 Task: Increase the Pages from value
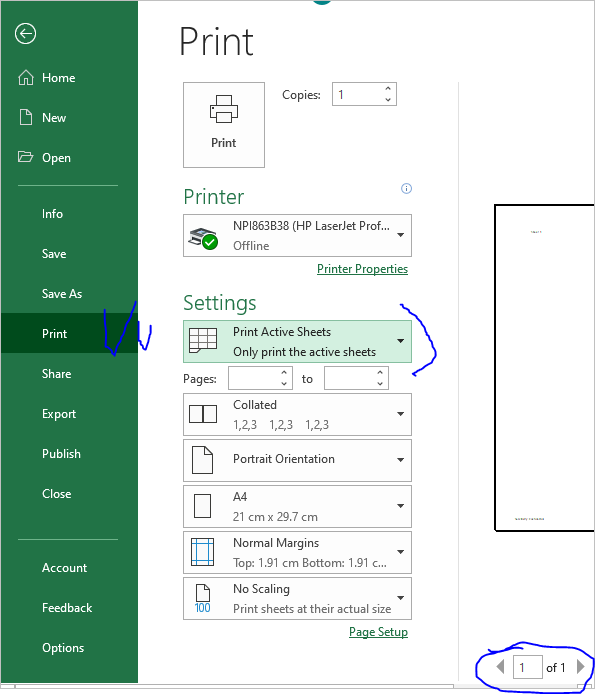[x=284, y=373]
